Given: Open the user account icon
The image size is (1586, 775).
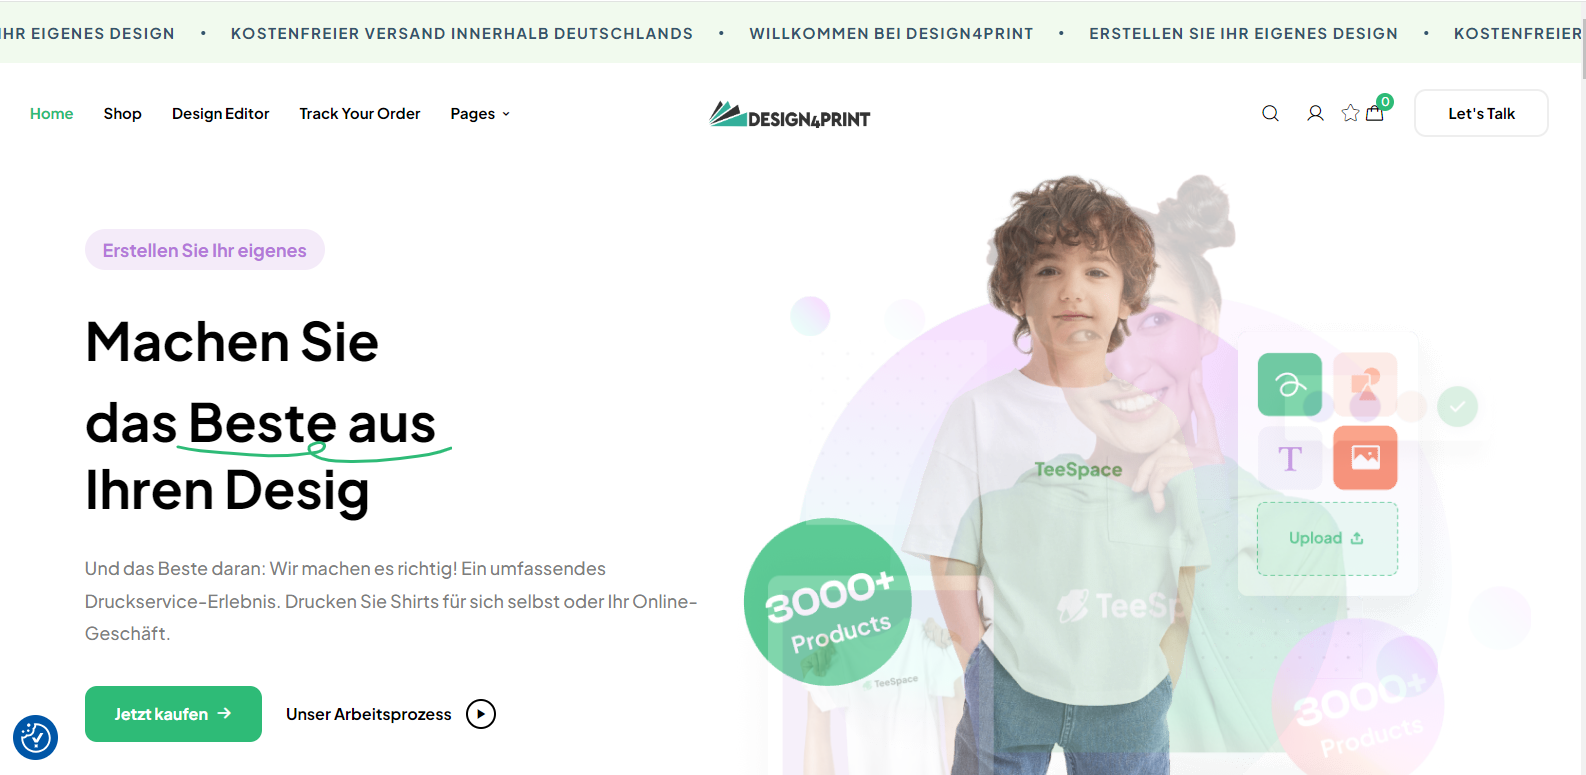Looking at the screenshot, I should pos(1315,113).
